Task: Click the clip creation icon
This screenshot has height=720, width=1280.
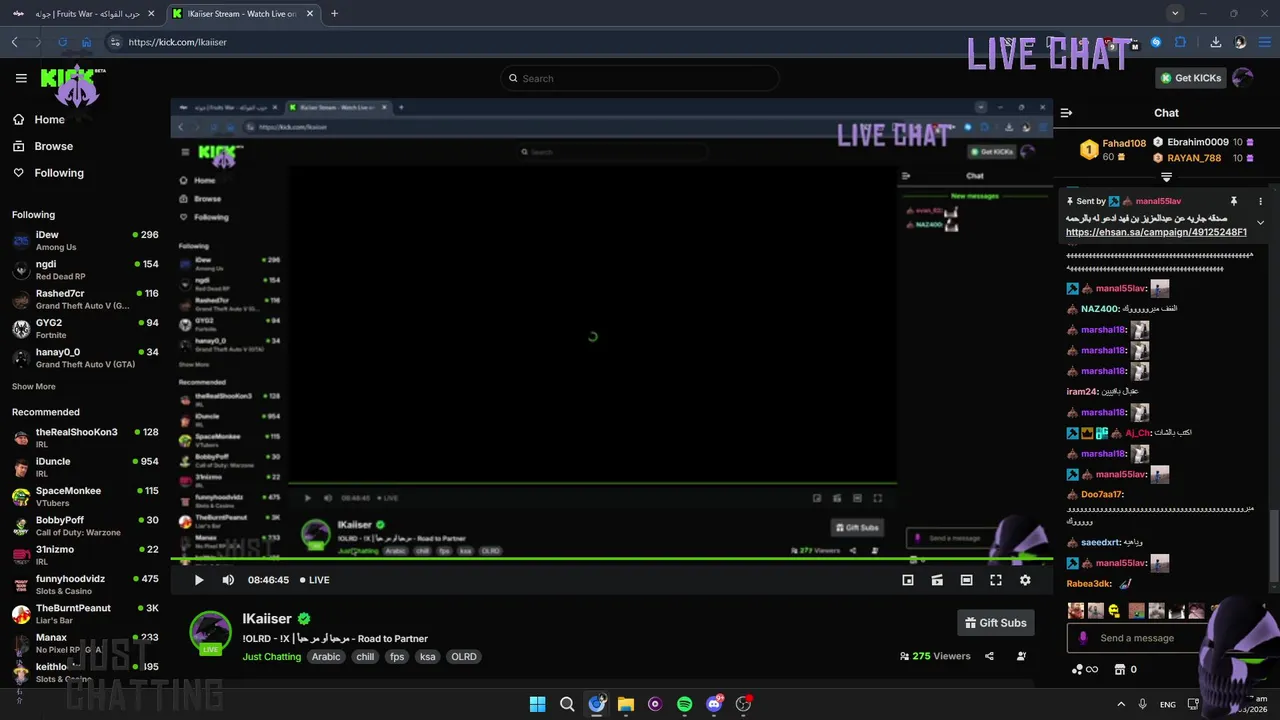Action: coord(937,580)
